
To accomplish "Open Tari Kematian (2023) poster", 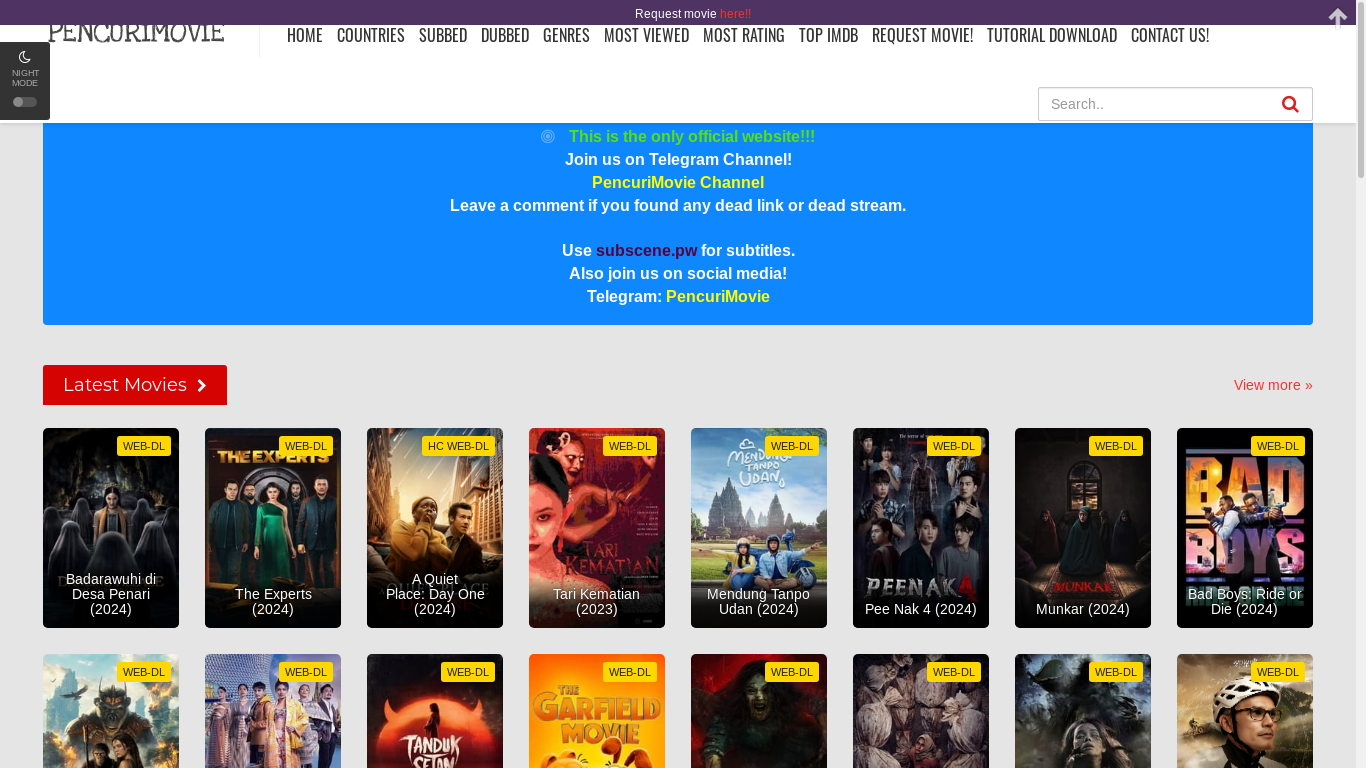I will [597, 528].
